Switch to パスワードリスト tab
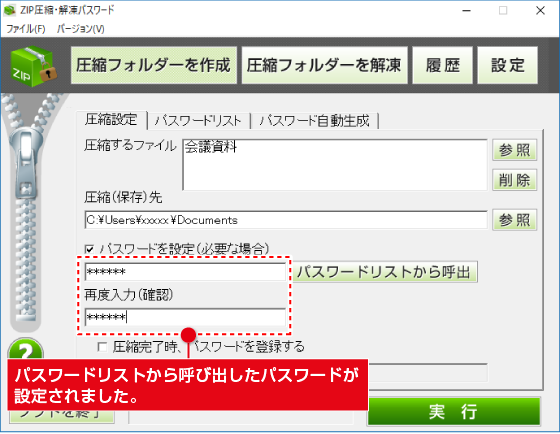 (198, 121)
